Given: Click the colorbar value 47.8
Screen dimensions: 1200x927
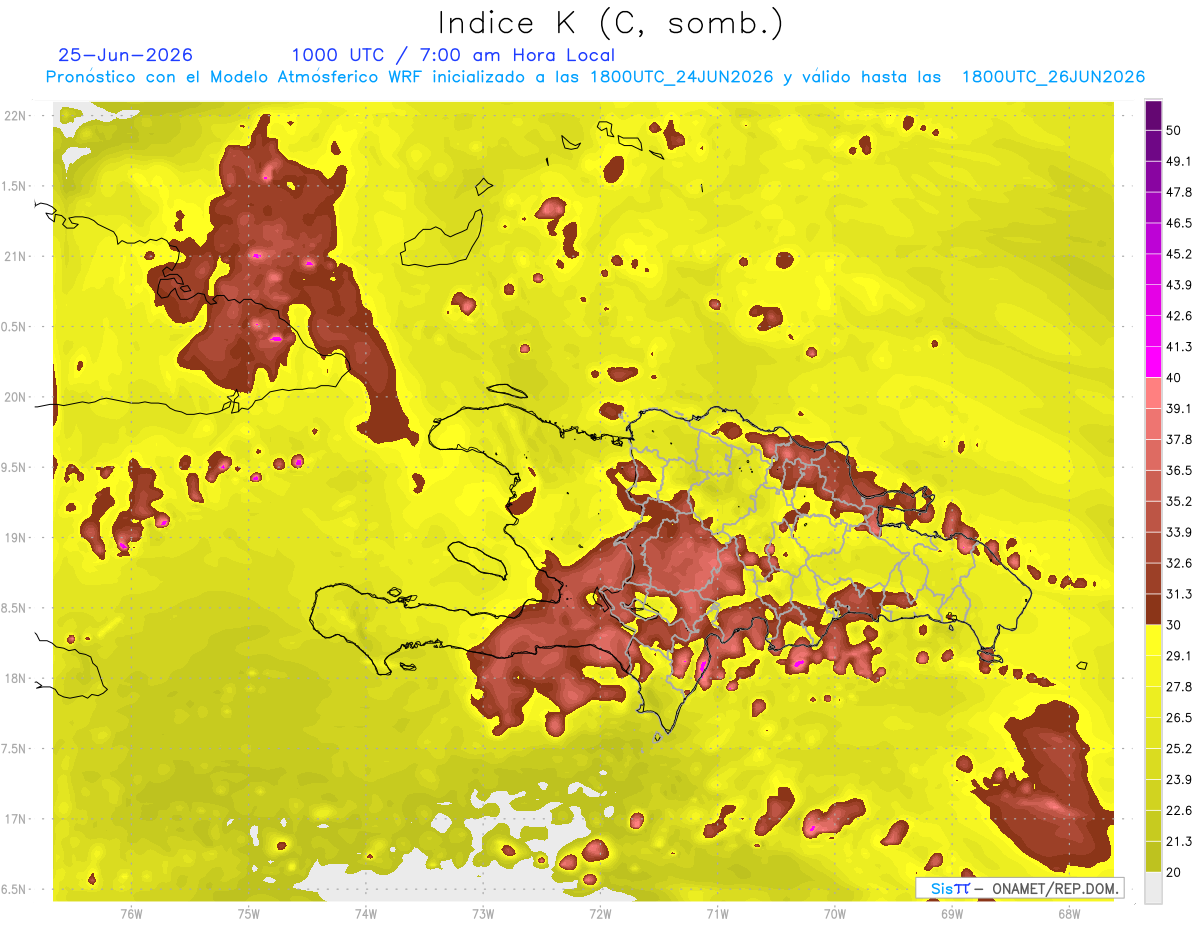Looking at the screenshot, I should coord(1179,192).
